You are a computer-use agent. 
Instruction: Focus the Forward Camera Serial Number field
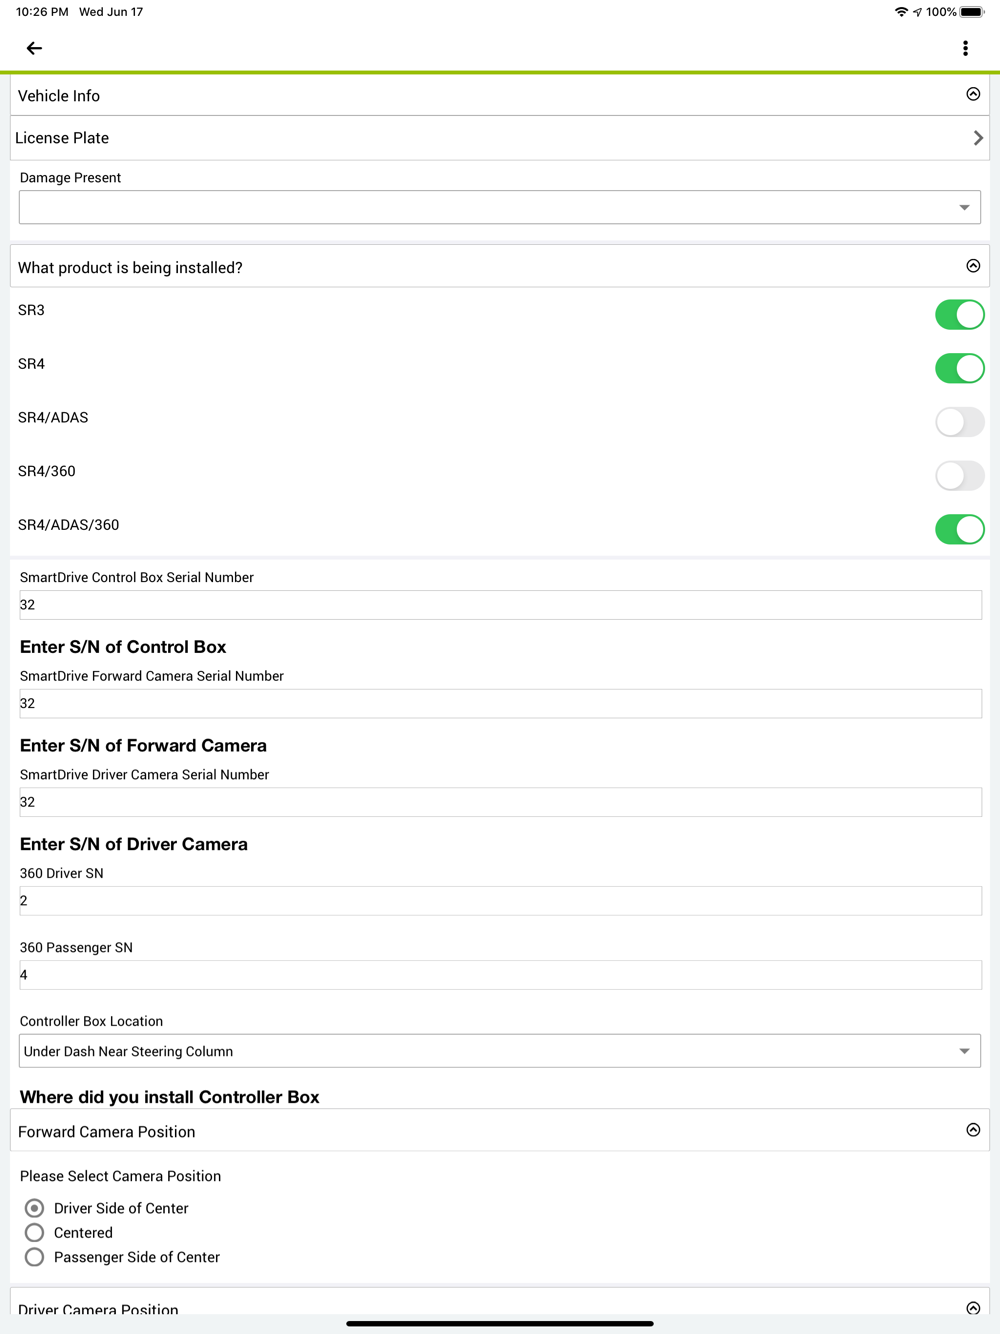(x=500, y=703)
